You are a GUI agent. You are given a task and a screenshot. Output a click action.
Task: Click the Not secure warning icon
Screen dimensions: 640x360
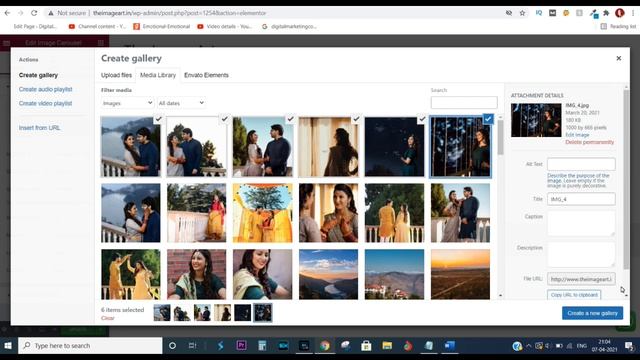(51, 13)
